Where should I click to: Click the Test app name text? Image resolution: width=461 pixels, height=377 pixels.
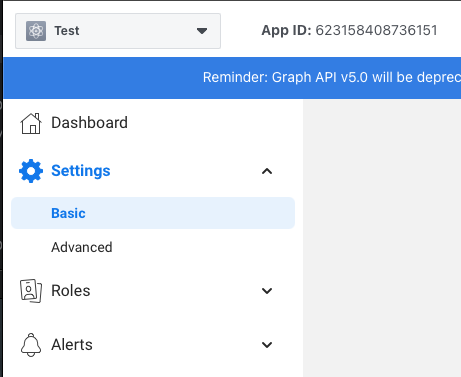(67, 31)
